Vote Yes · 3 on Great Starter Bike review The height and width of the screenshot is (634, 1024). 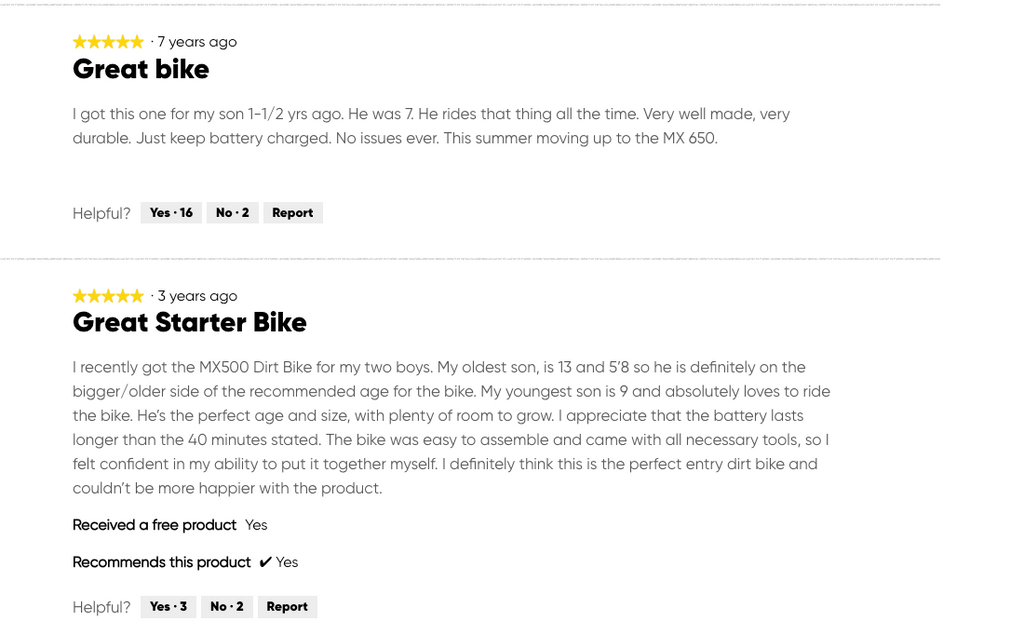[168, 607]
